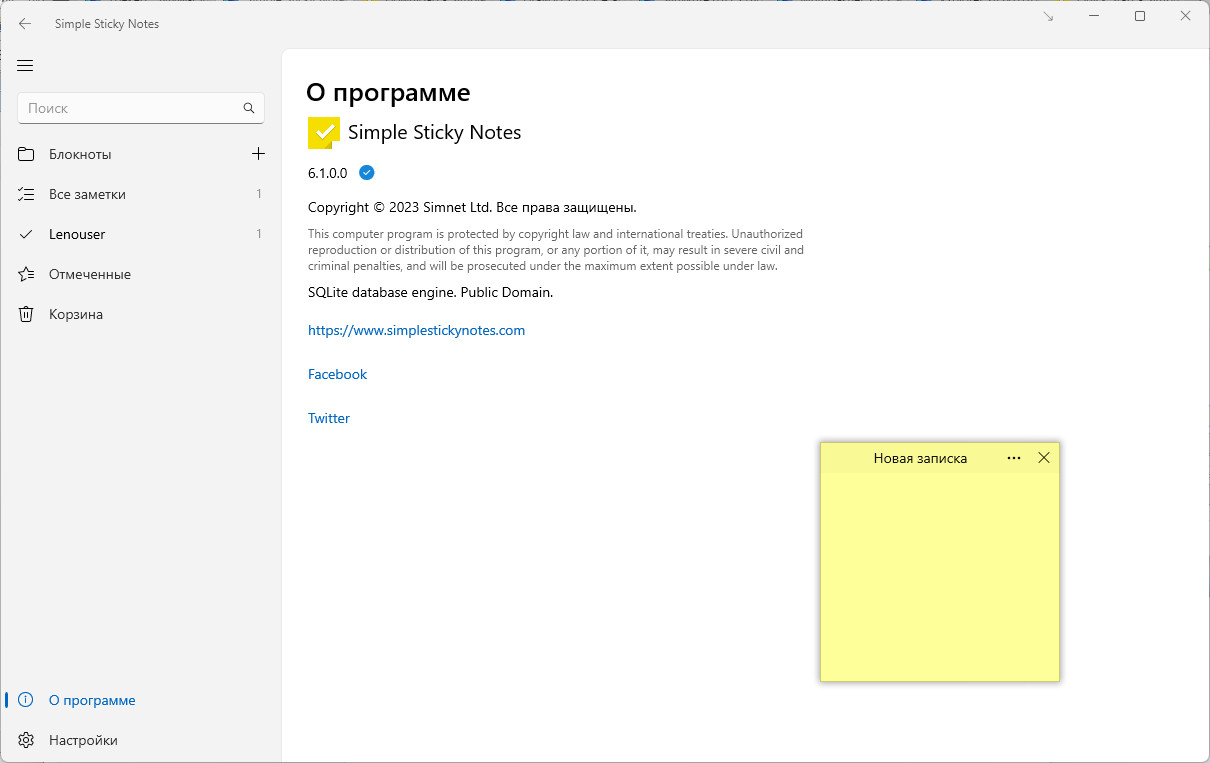
Task: Open the sticky note three-dots menu
Action: 1014,458
